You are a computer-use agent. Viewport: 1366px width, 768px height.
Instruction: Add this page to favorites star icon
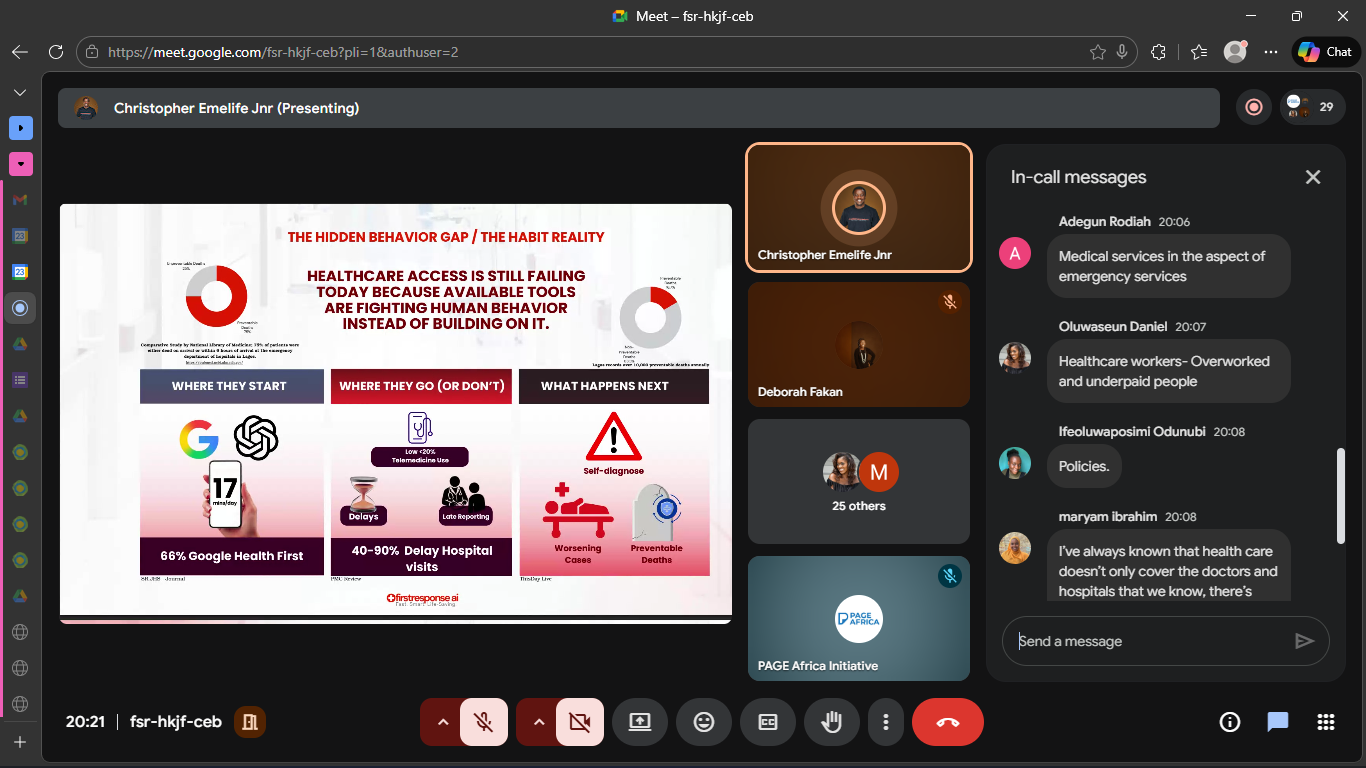click(x=1098, y=52)
